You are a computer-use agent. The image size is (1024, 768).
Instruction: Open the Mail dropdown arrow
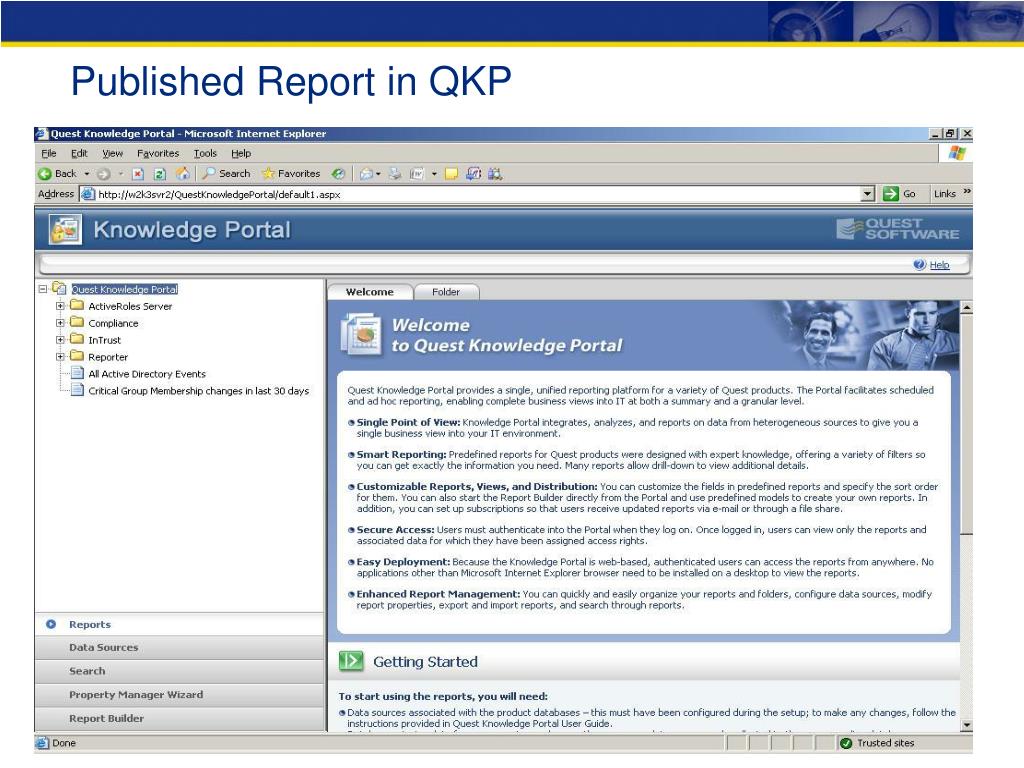378,174
